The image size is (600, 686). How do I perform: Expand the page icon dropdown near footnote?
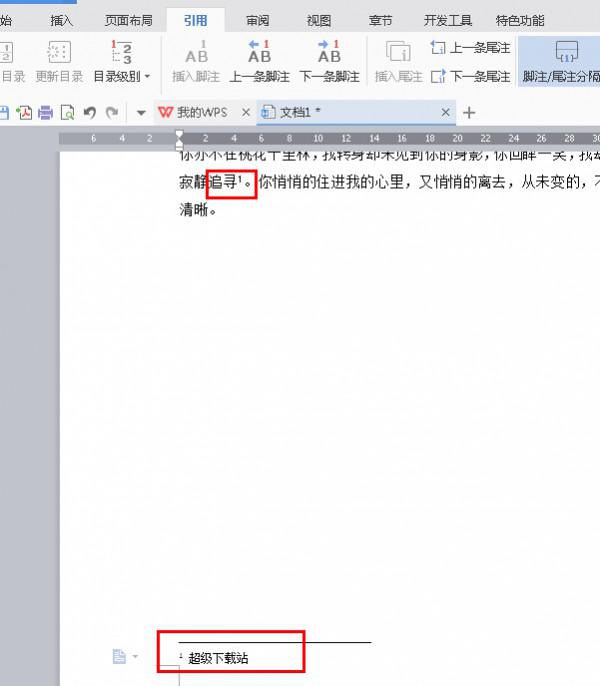pos(135,657)
